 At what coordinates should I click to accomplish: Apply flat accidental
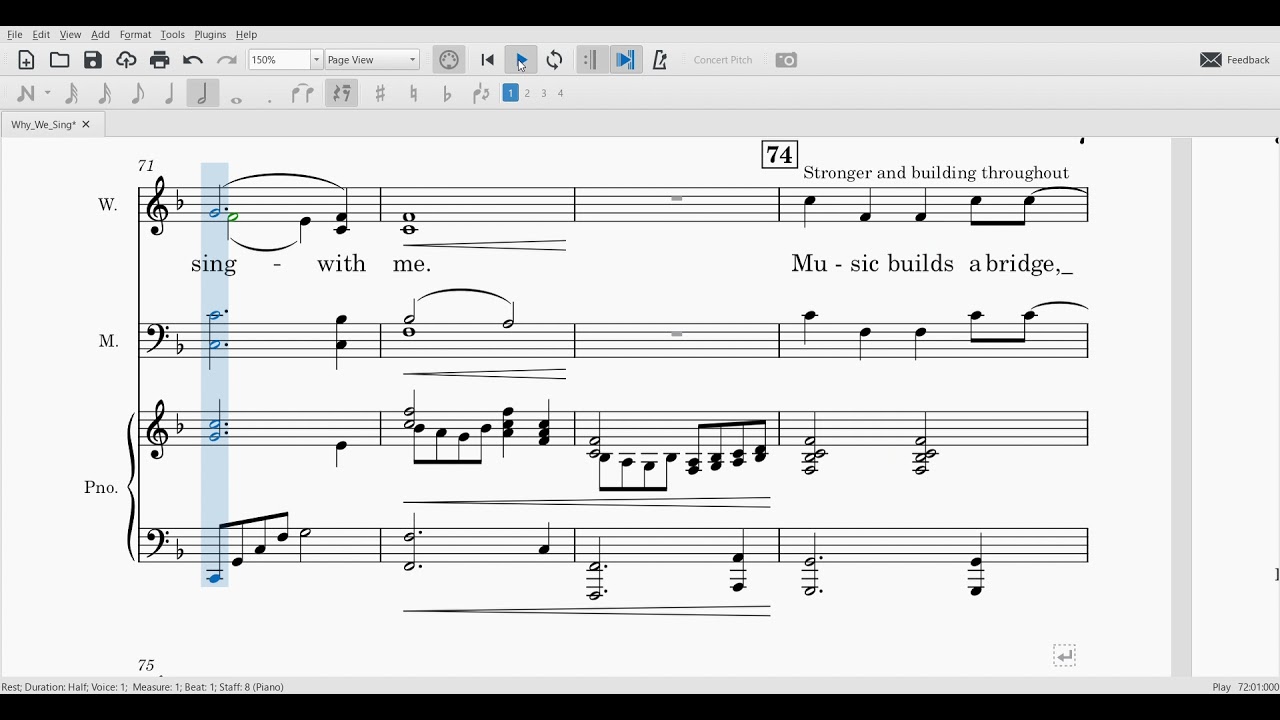(x=447, y=94)
